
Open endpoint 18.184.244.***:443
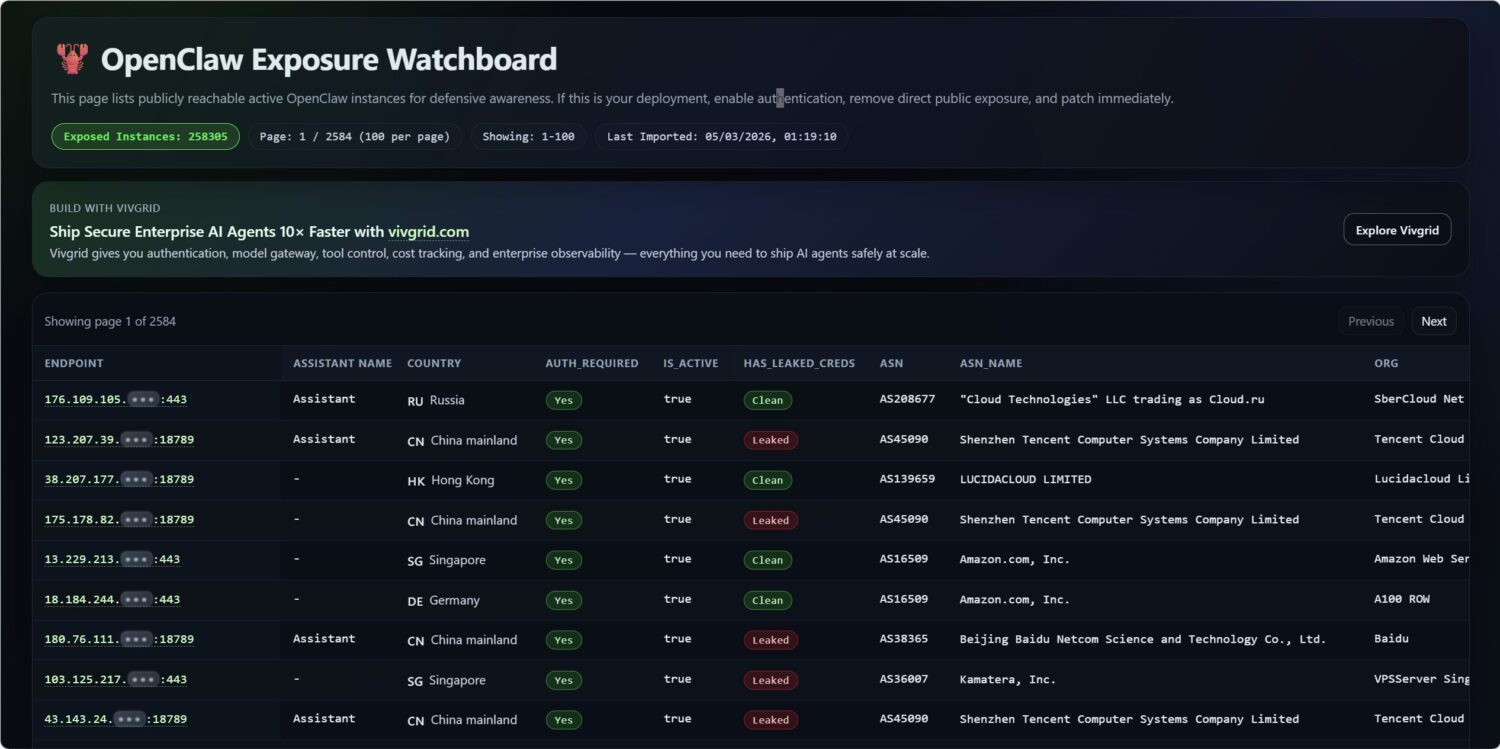click(112, 599)
